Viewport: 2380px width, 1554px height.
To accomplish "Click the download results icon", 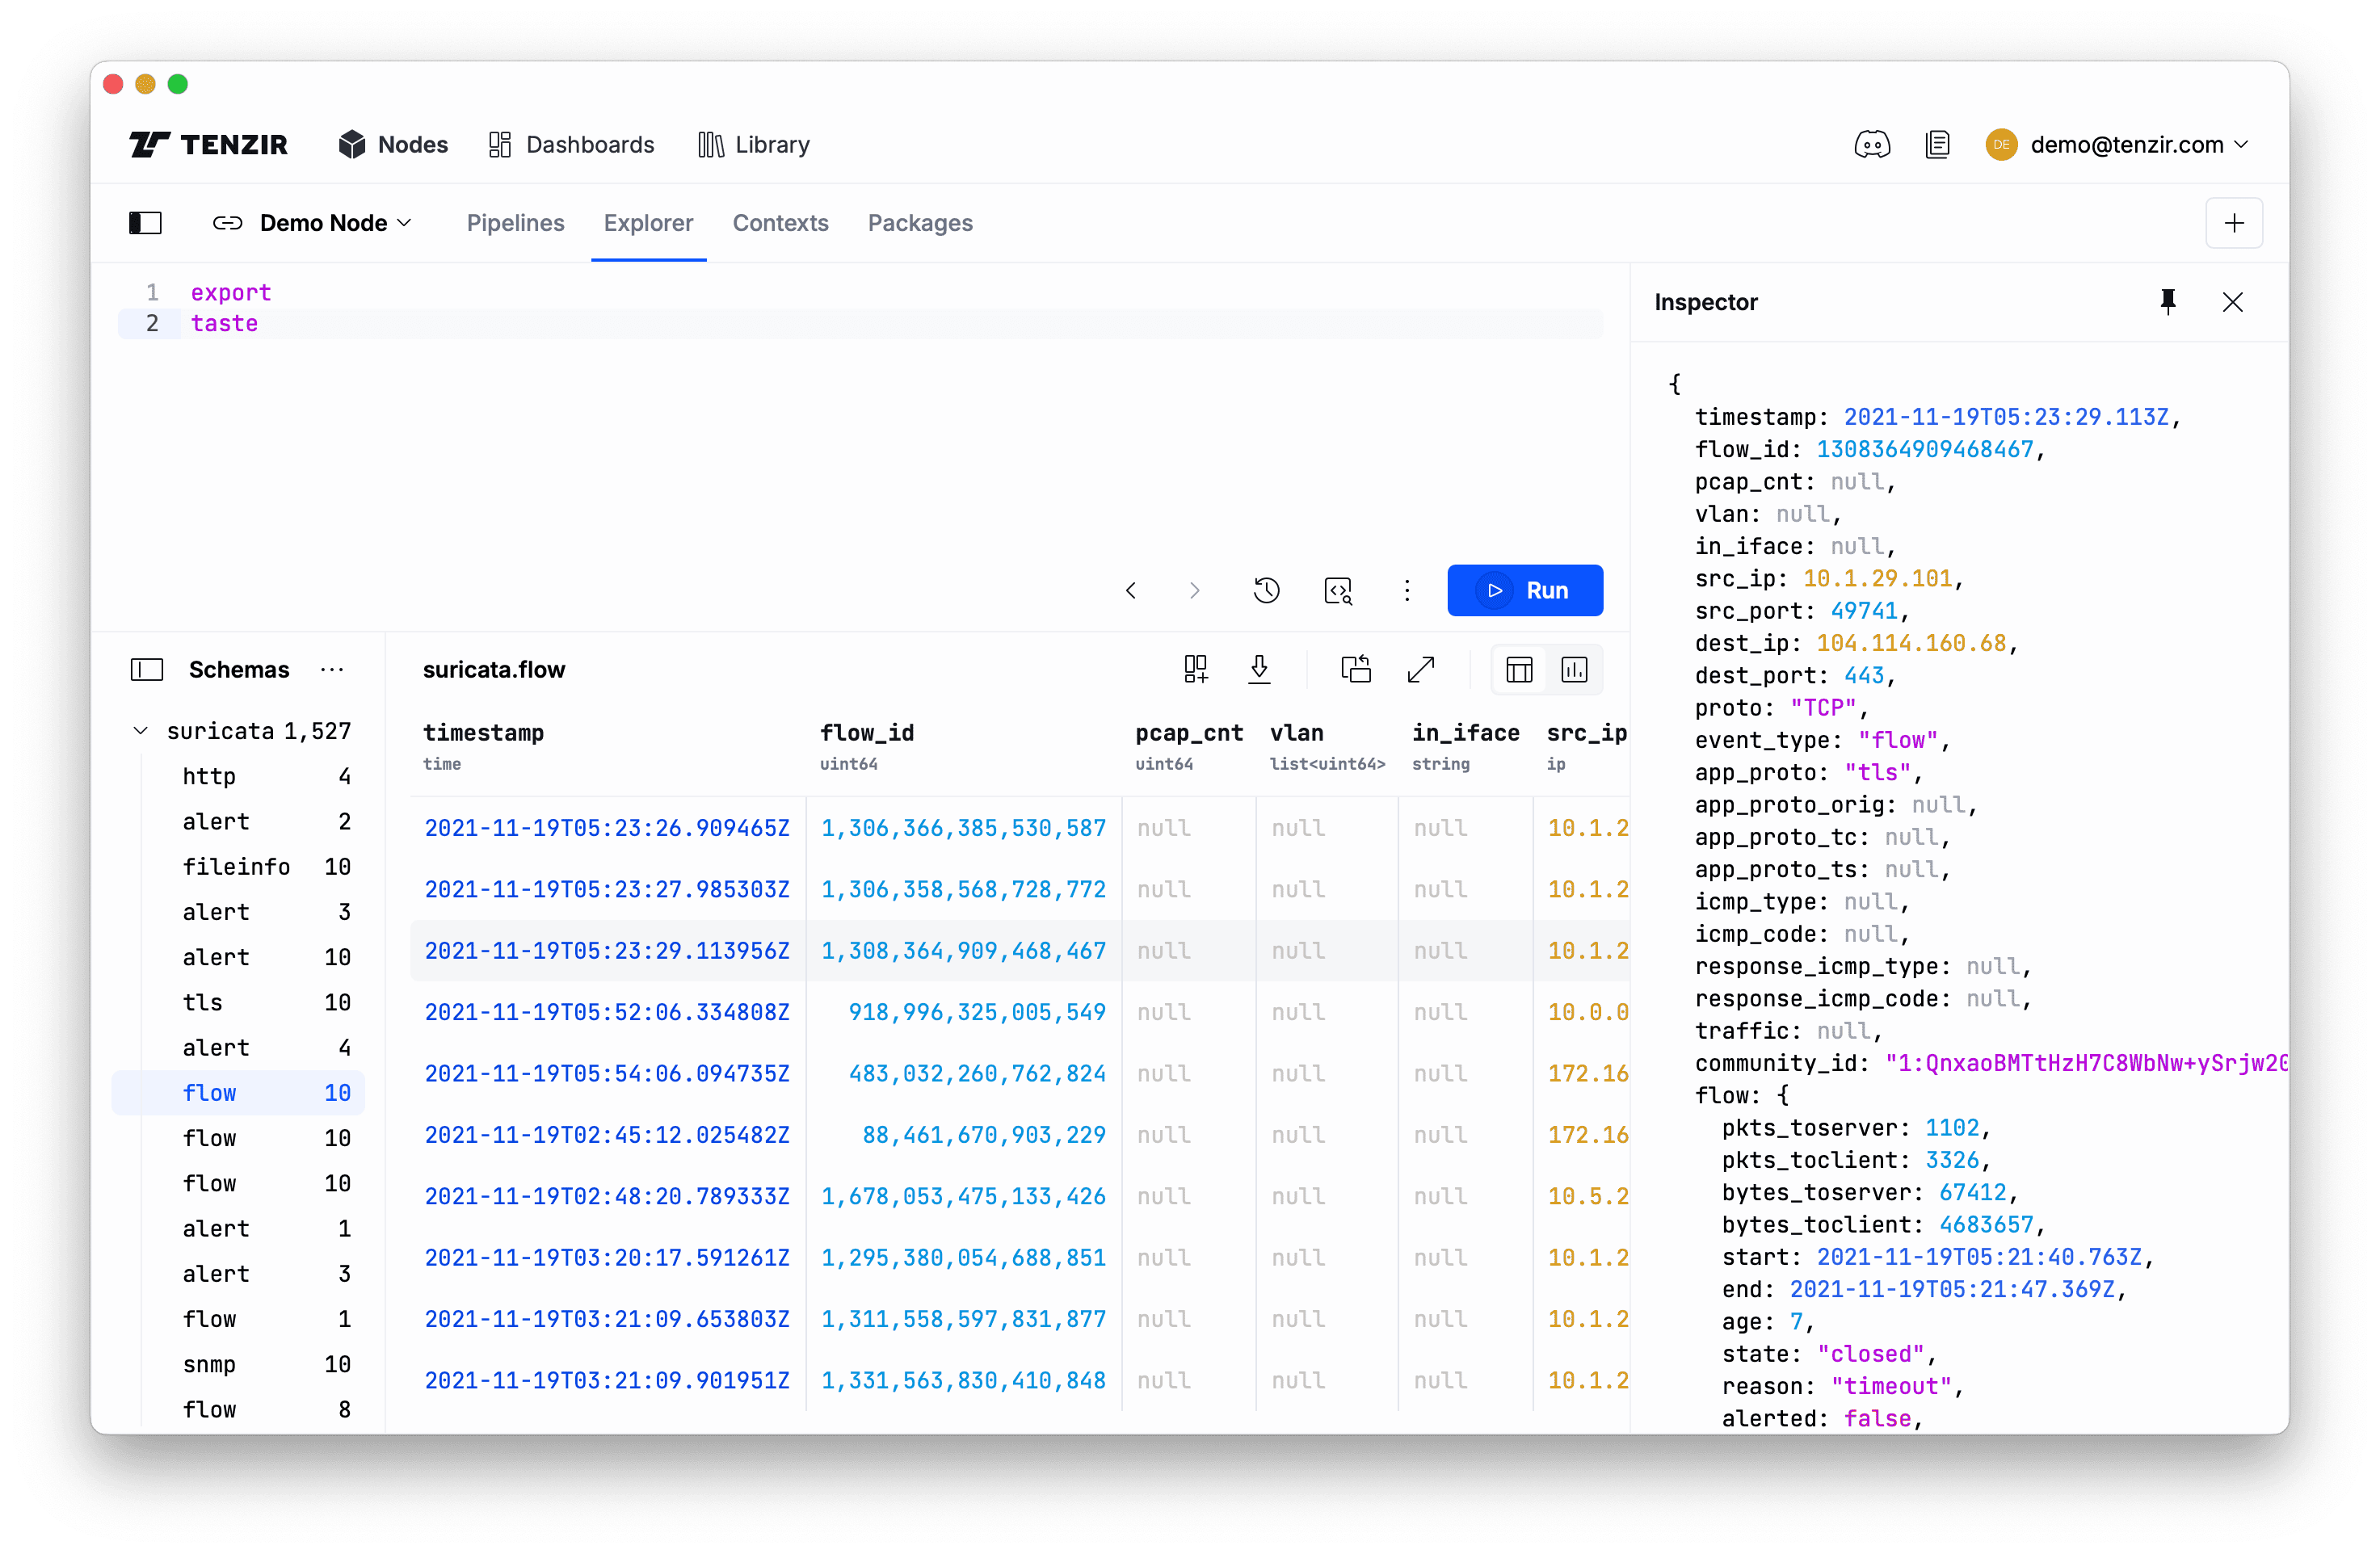I will pos(1259,669).
